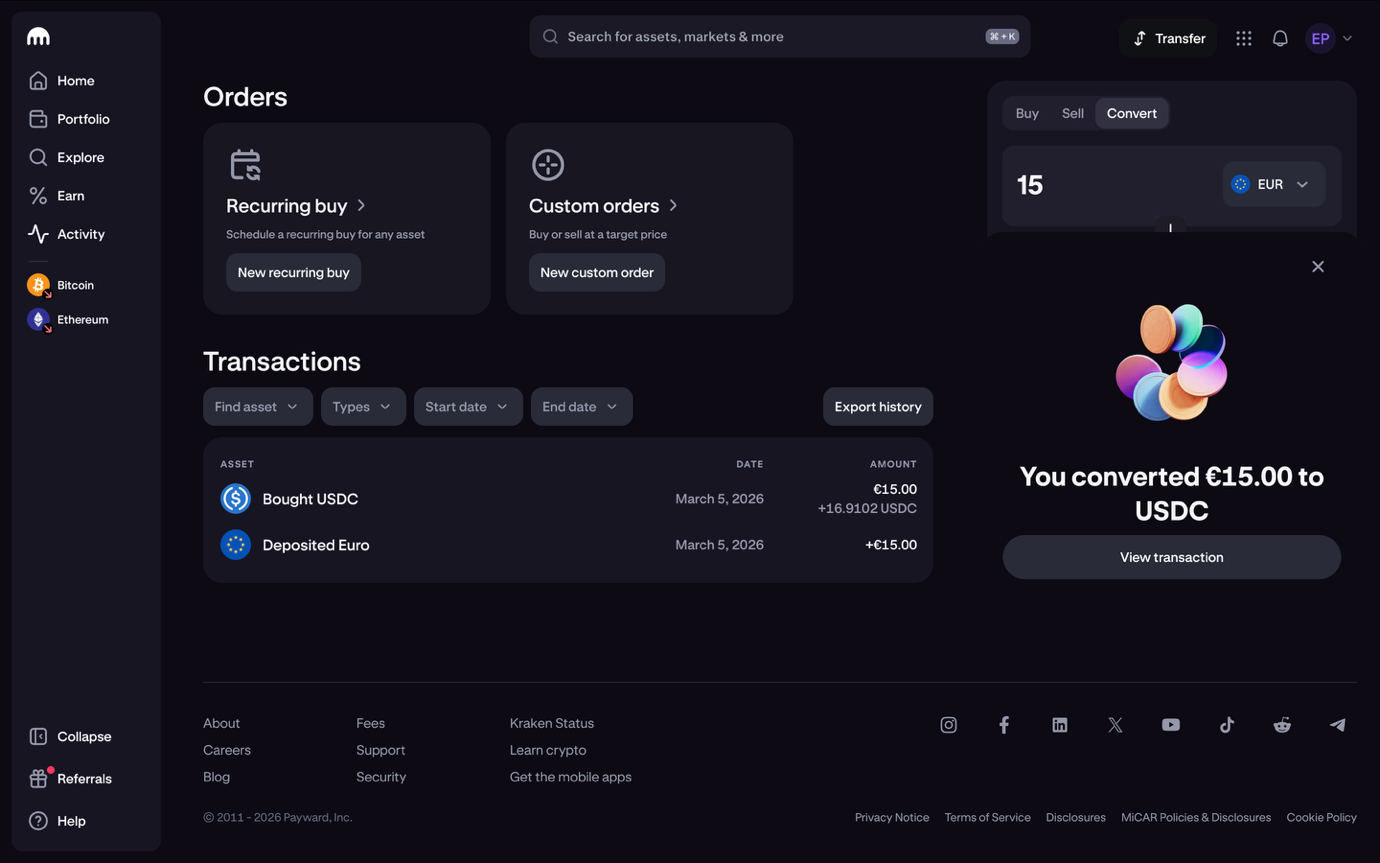Image resolution: width=1380 pixels, height=863 pixels.
Task: Click the Ethereum coin icon in sidebar
Action: pyautogui.click(x=38, y=320)
